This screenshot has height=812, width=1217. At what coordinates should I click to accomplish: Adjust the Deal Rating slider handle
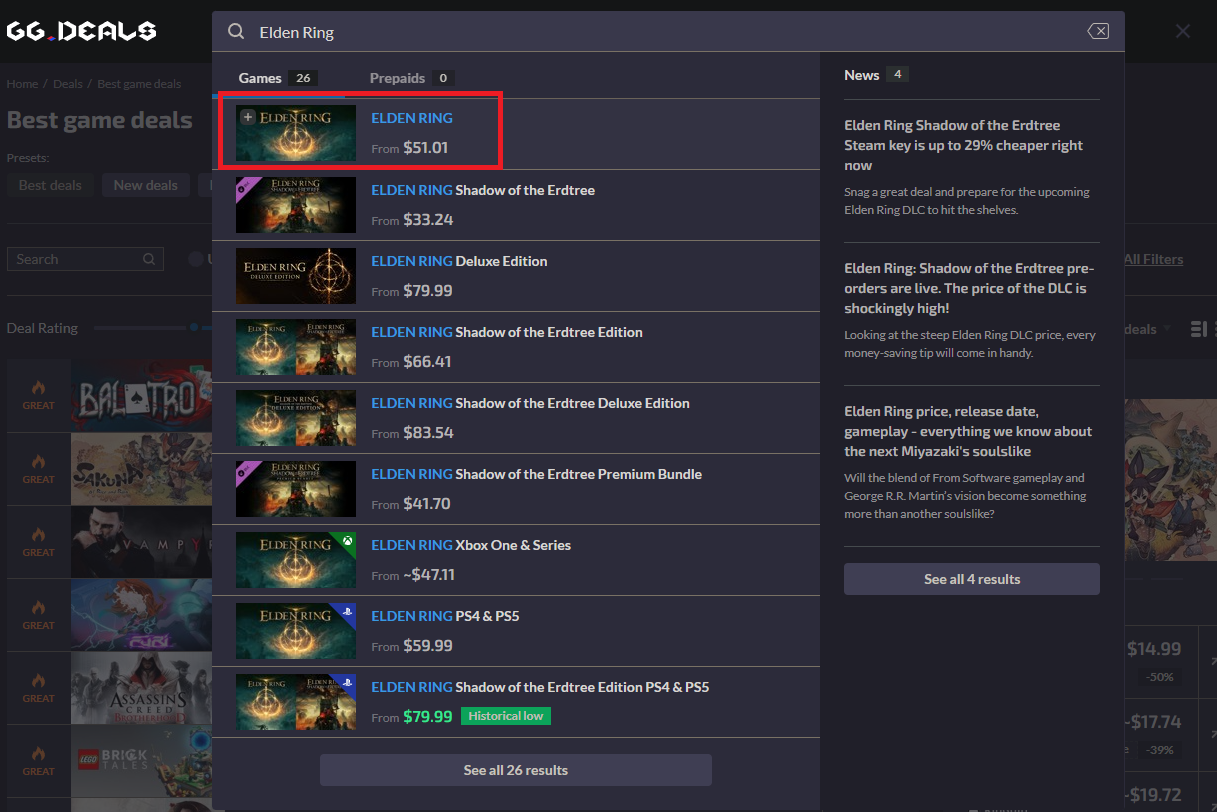pos(194,328)
